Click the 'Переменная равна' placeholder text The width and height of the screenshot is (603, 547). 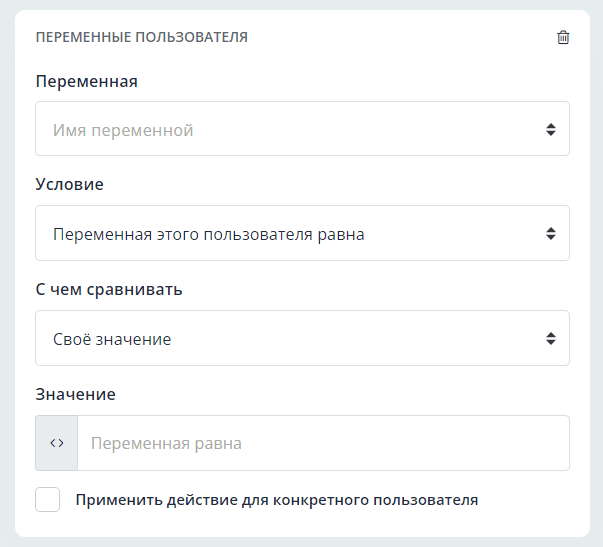(x=166, y=443)
